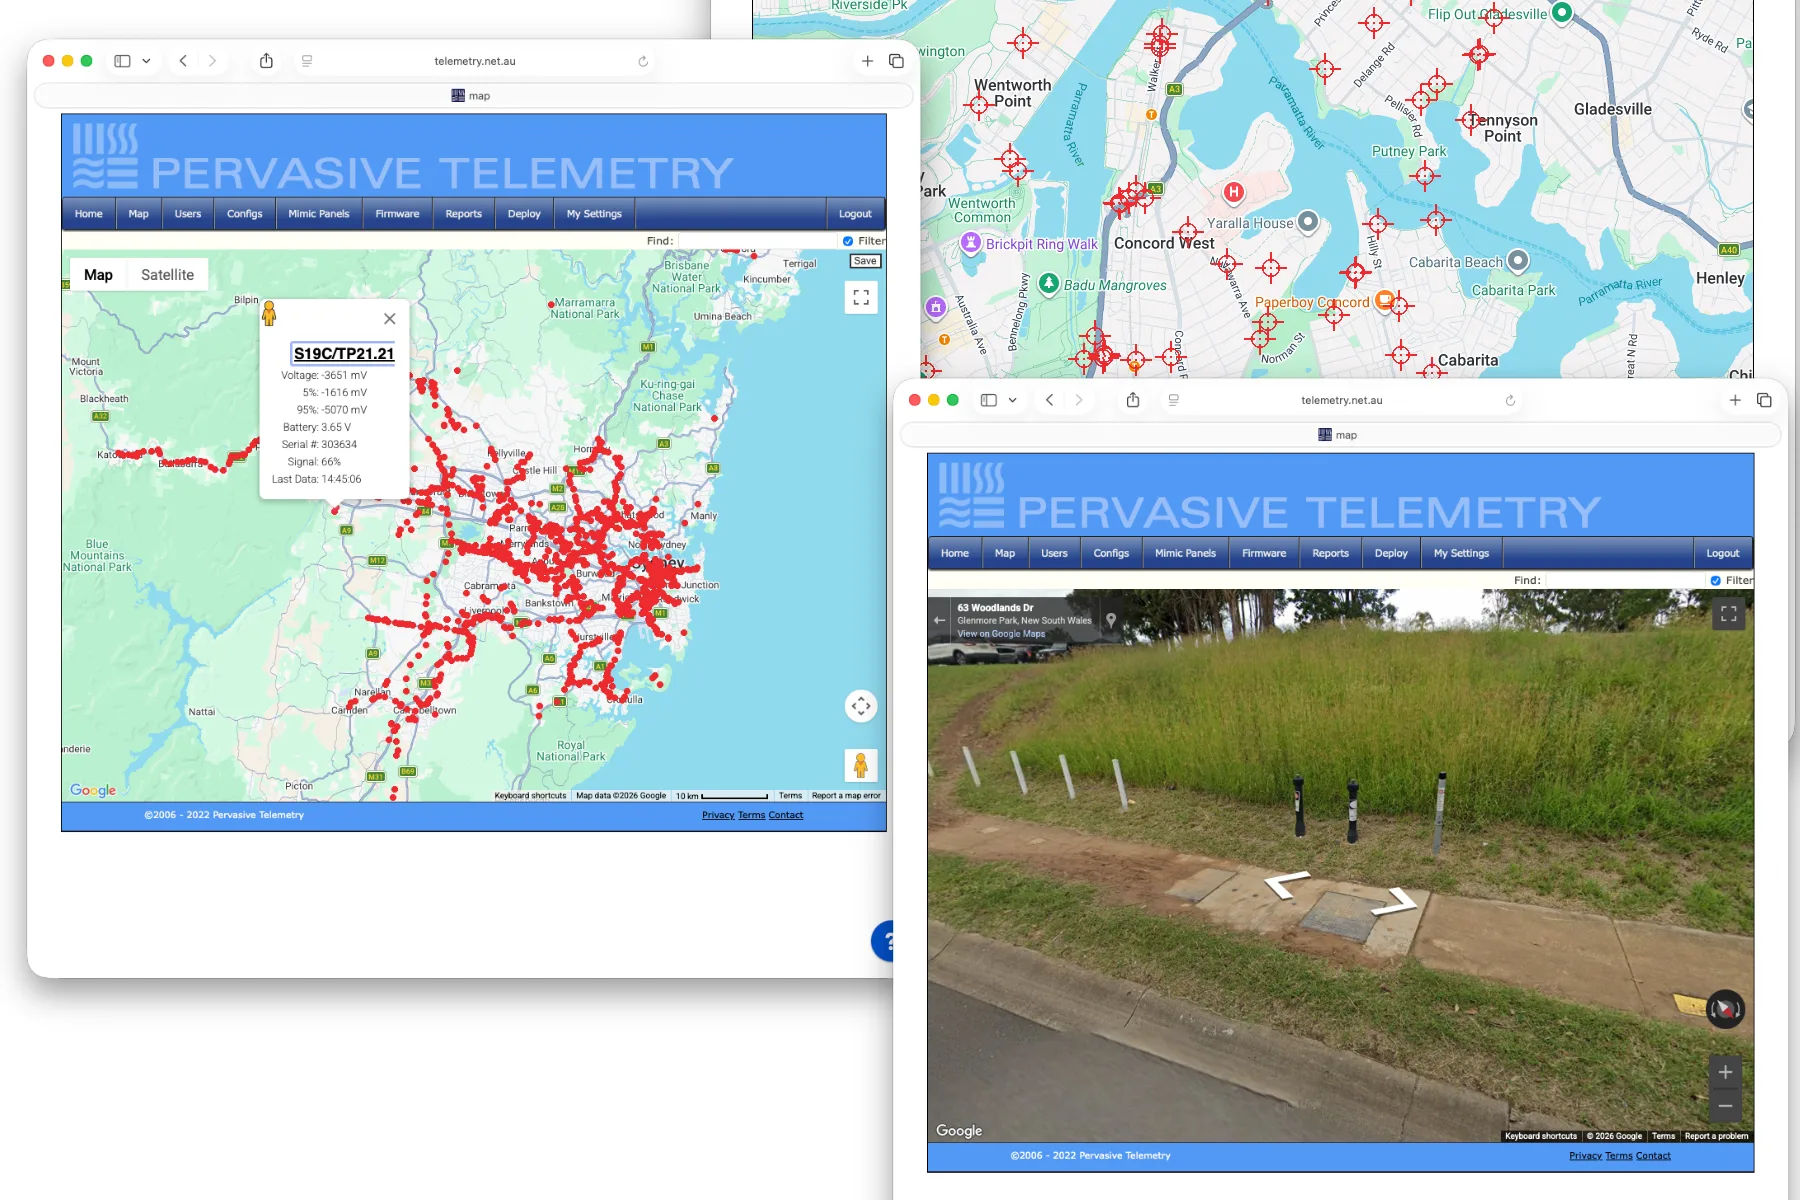Go back in the left Safari window
Image resolution: width=1800 pixels, height=1200 pixels.
pos(183,61)
